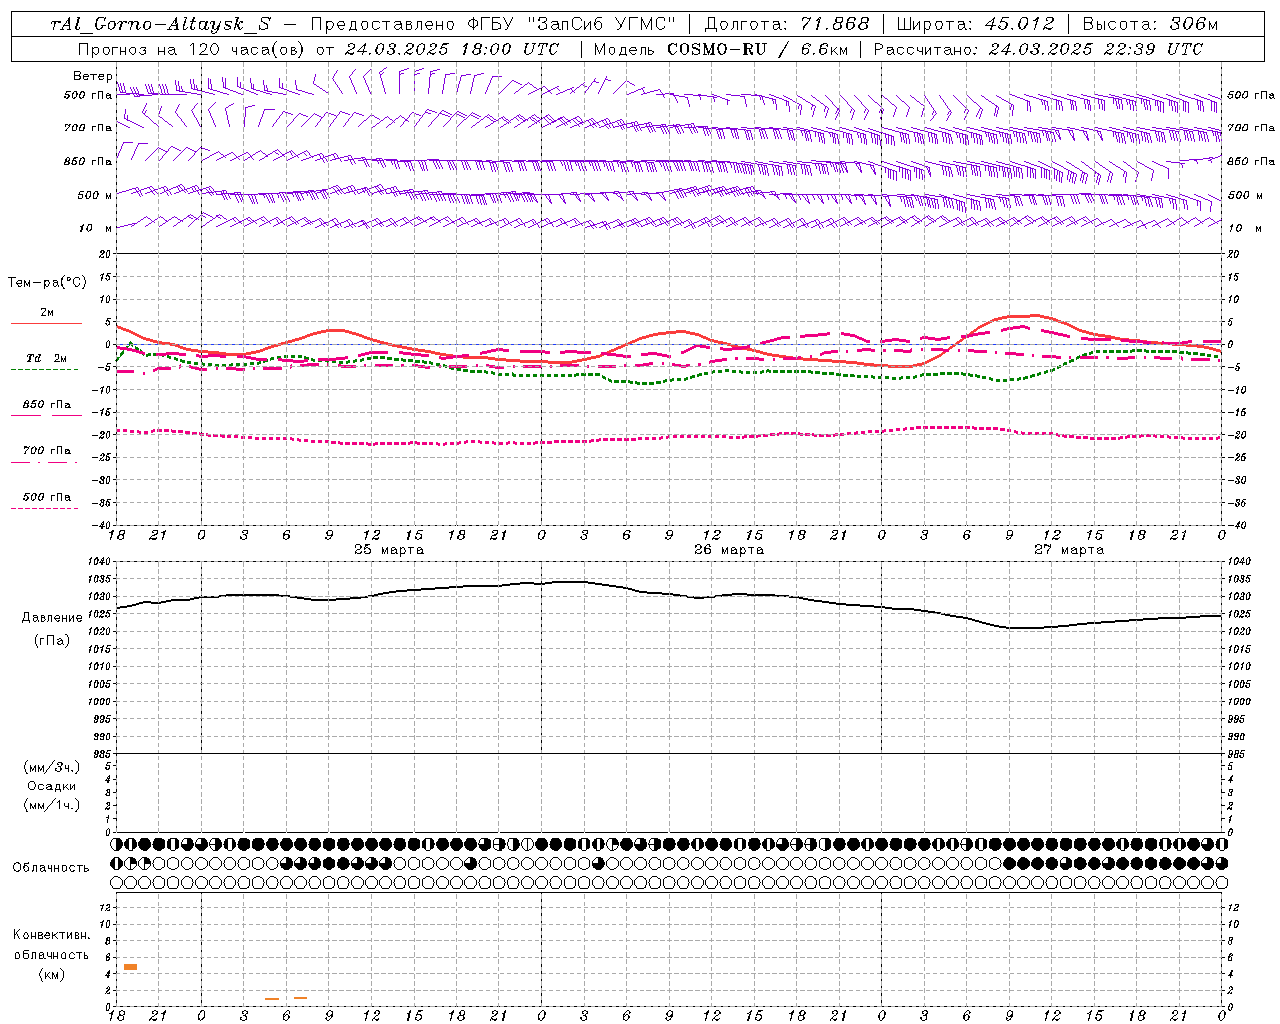This screenshot has width=1280, height=1024.
Task: Click the Облачность cloudiness label
Action: coord(51,868)
